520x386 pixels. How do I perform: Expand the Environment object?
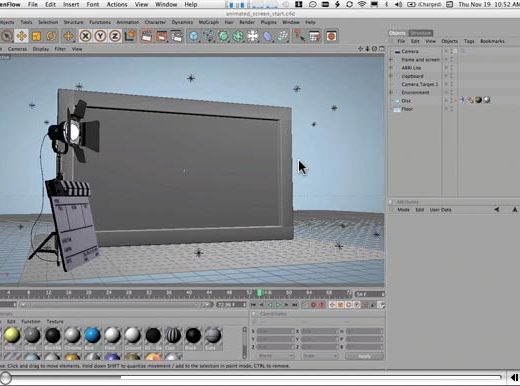point(391,92)
